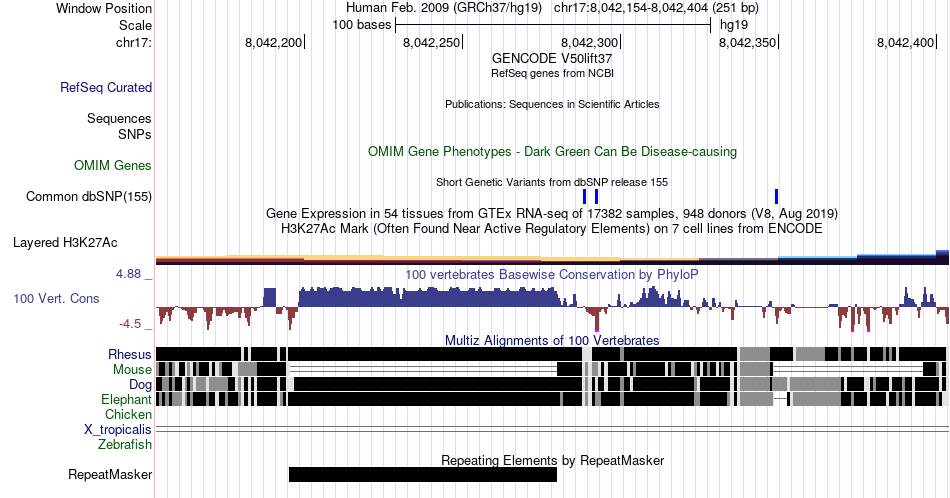Click the 8,042,400 ruler position label
950x498 pixels.
[x=906, y=42]
